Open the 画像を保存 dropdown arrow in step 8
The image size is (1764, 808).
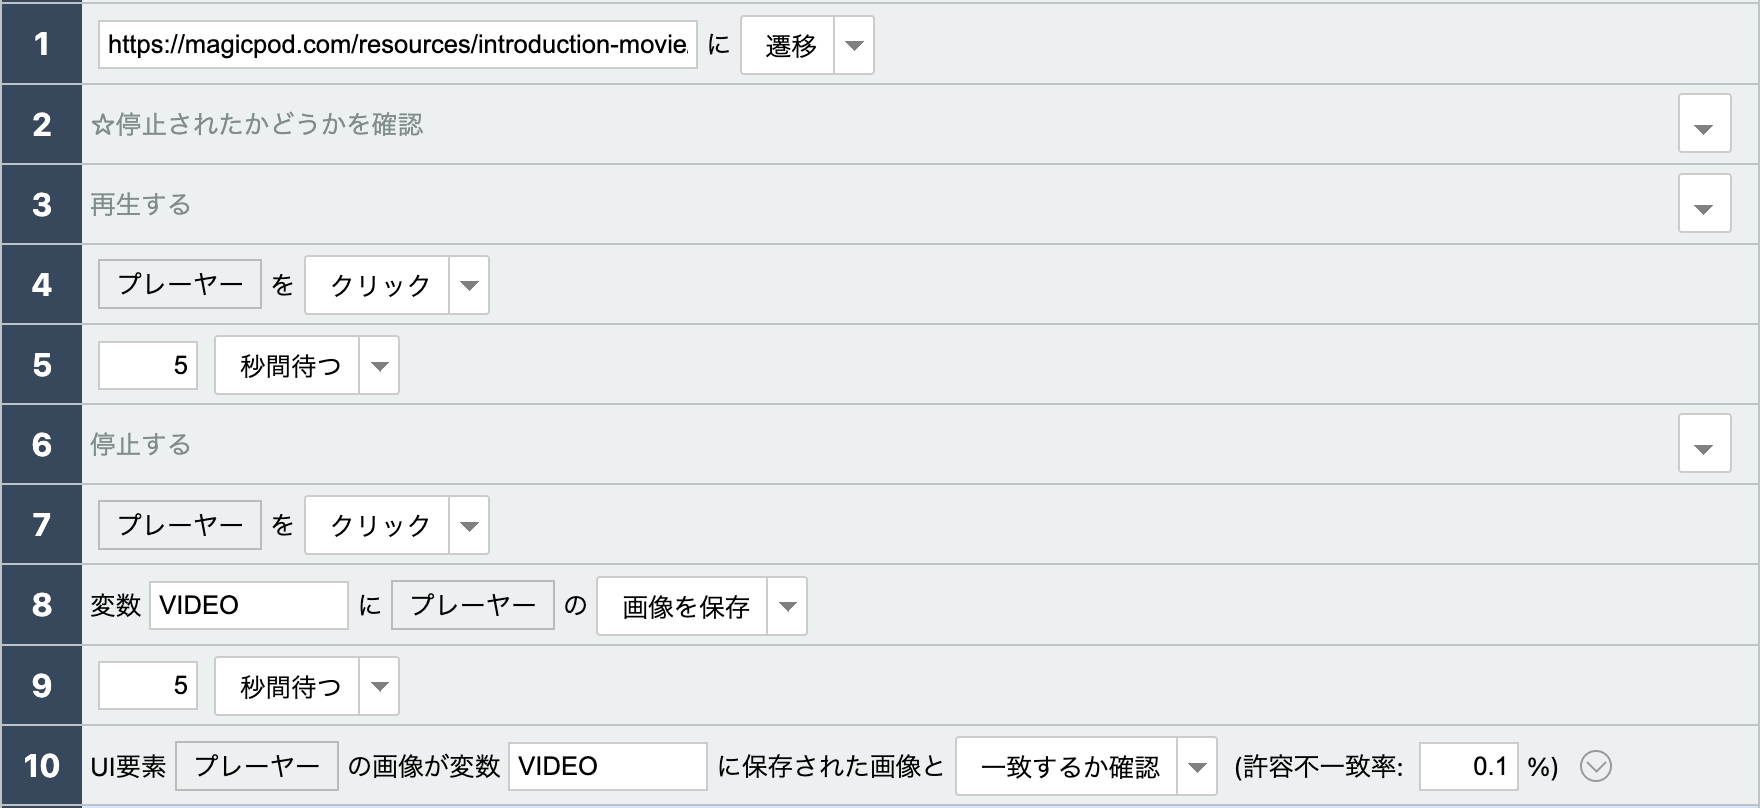tap(787, 606)
